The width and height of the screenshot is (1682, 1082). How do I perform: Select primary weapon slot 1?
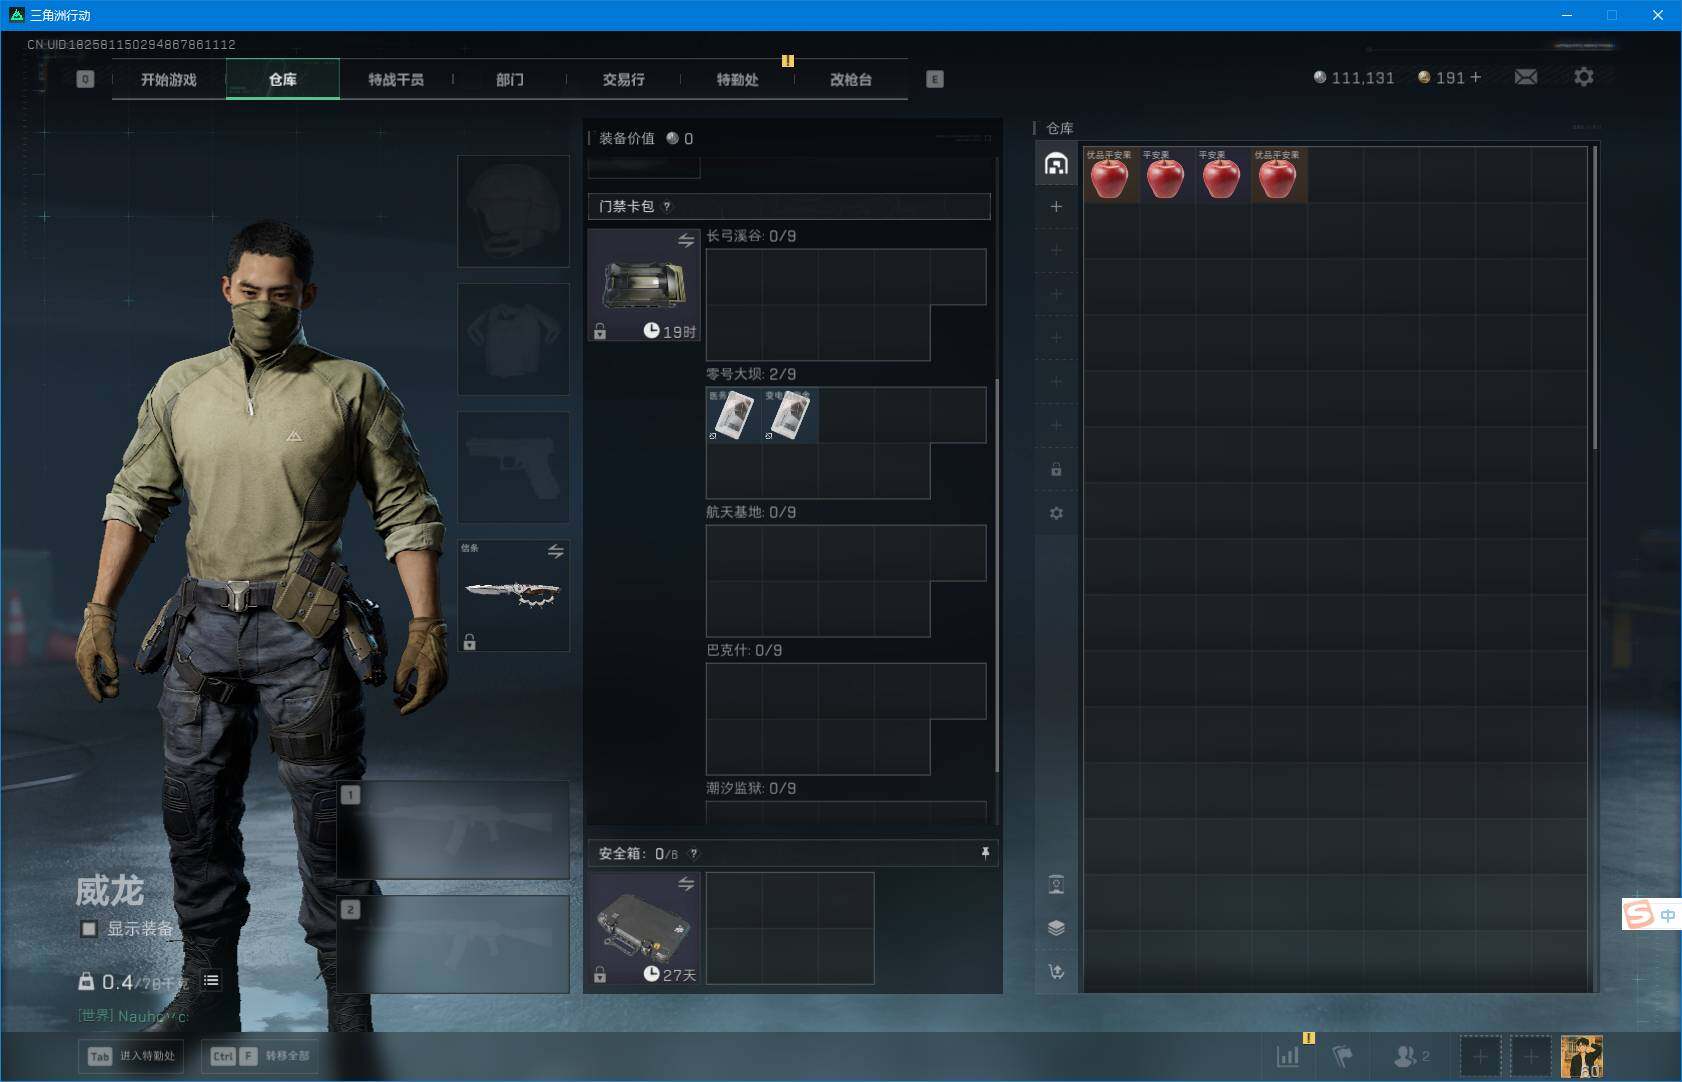[x=454, y=830]
